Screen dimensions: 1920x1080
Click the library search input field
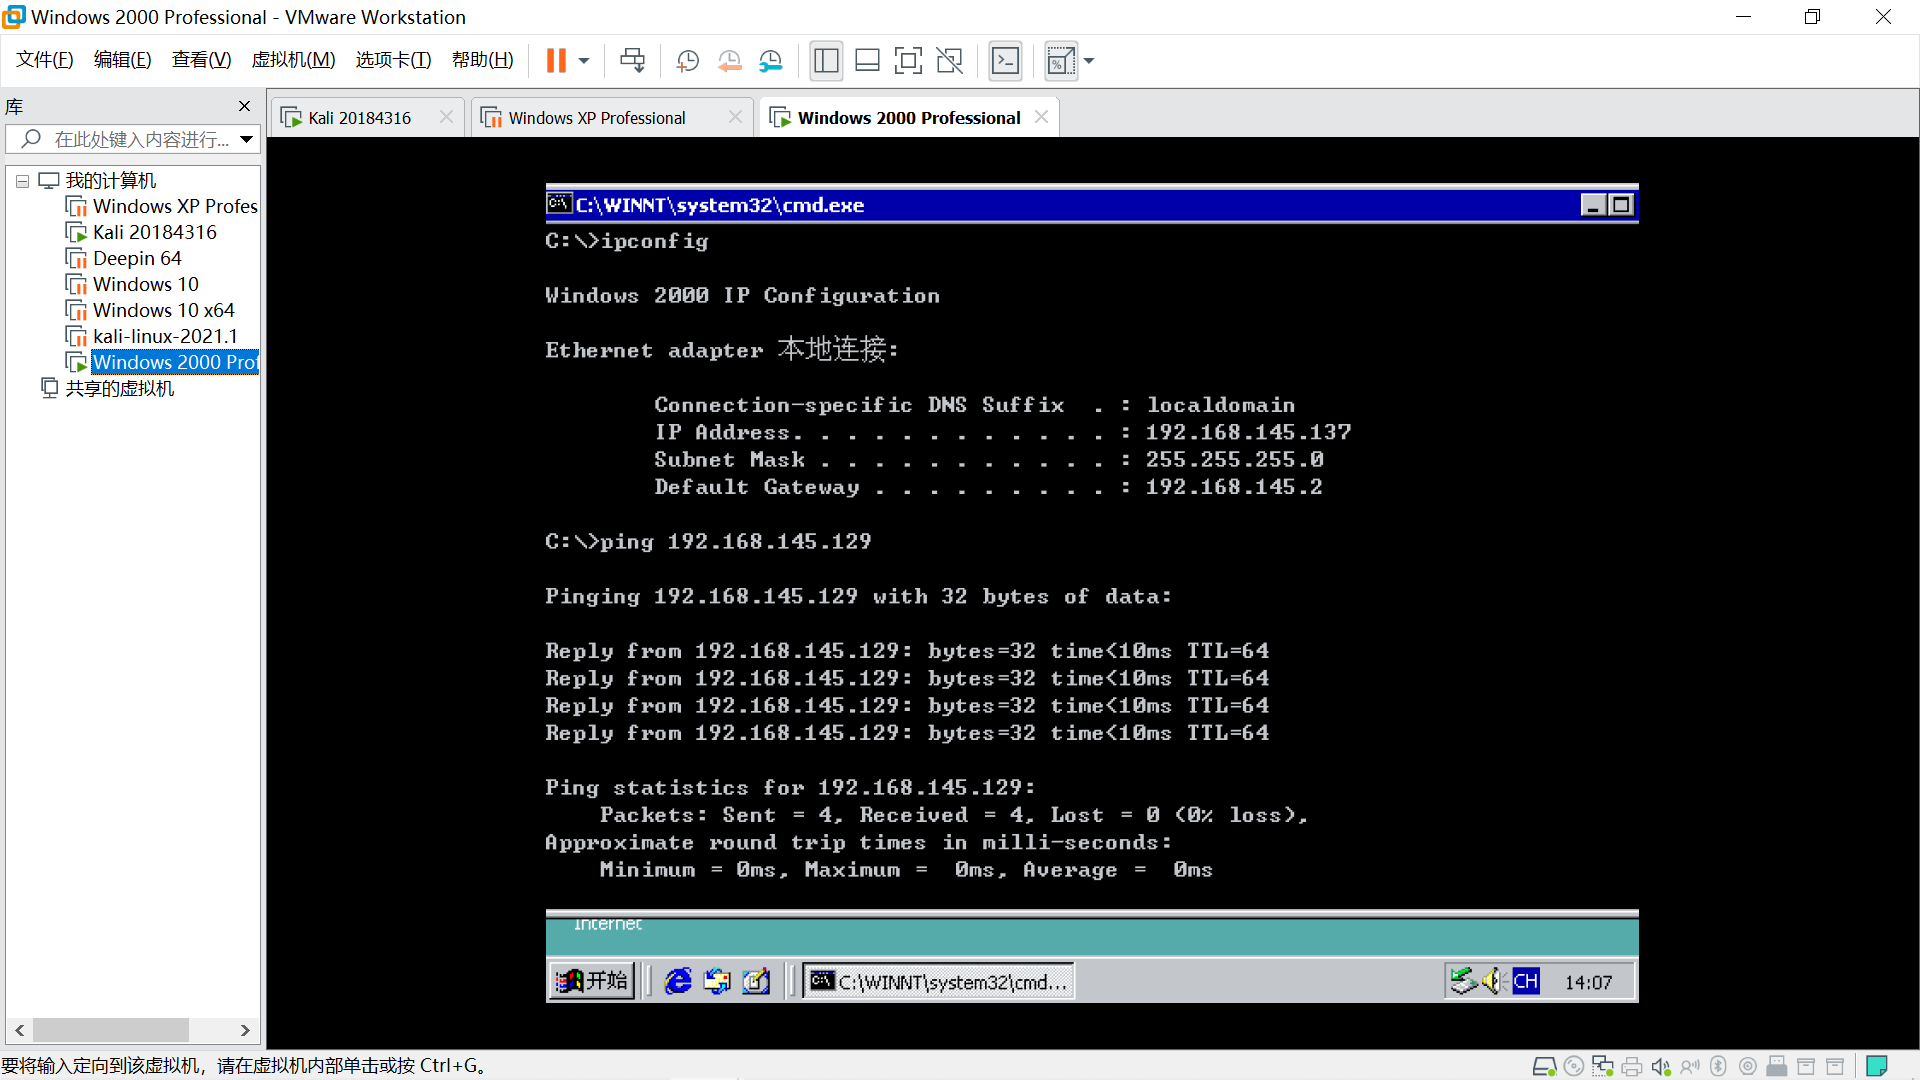(140, 139)
